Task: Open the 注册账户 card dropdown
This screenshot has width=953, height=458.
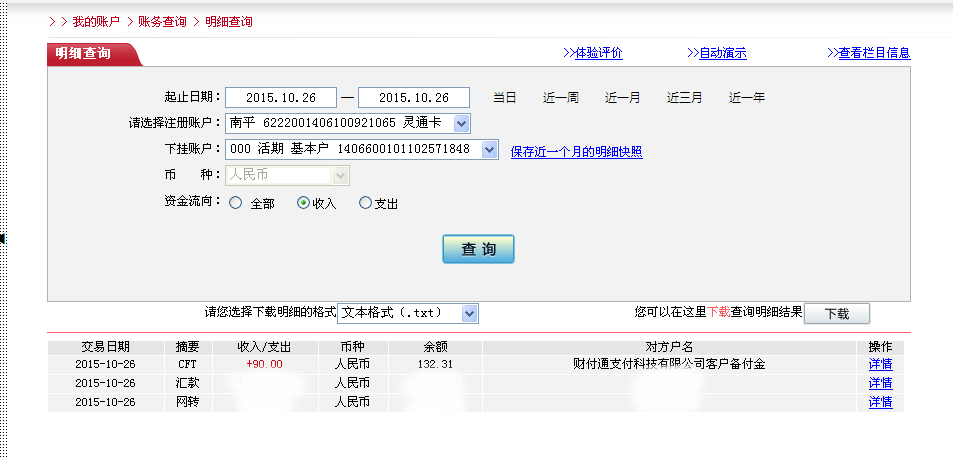Action: click(x=461, y=123)
